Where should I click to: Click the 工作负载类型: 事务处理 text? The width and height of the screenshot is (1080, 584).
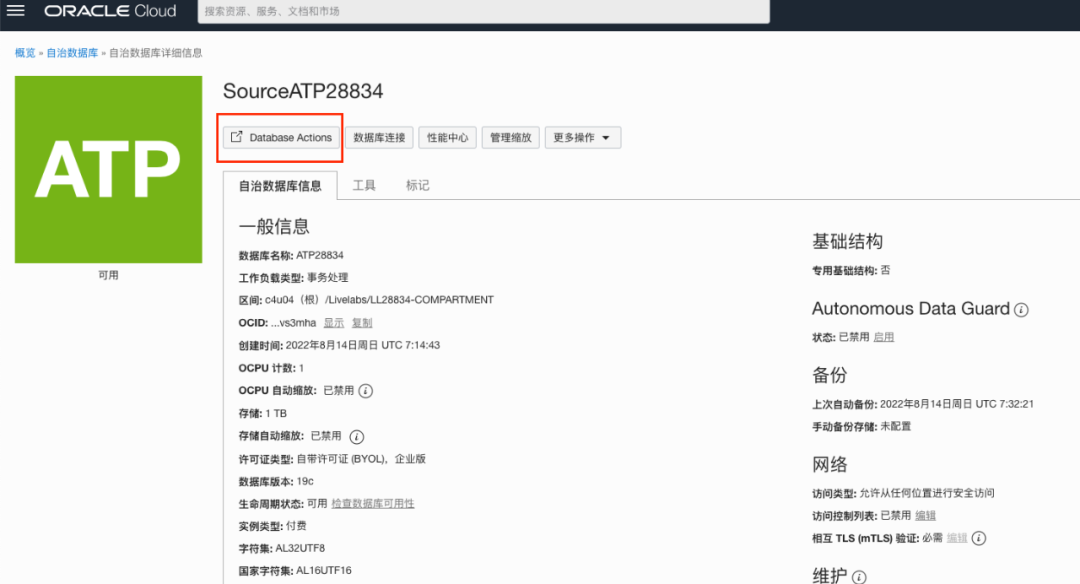pyautogui.click(x=293, y=278)
